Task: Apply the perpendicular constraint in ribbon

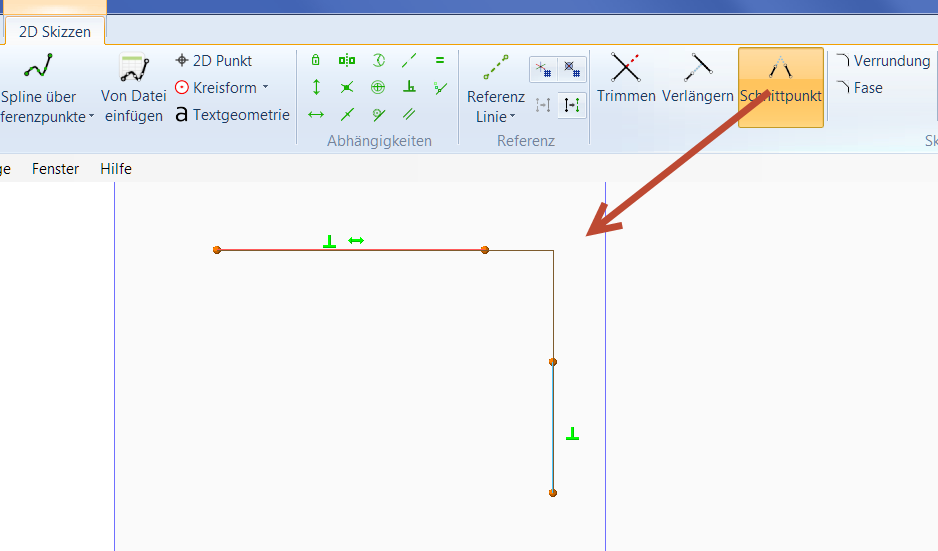Action: (x=409, y=87)
